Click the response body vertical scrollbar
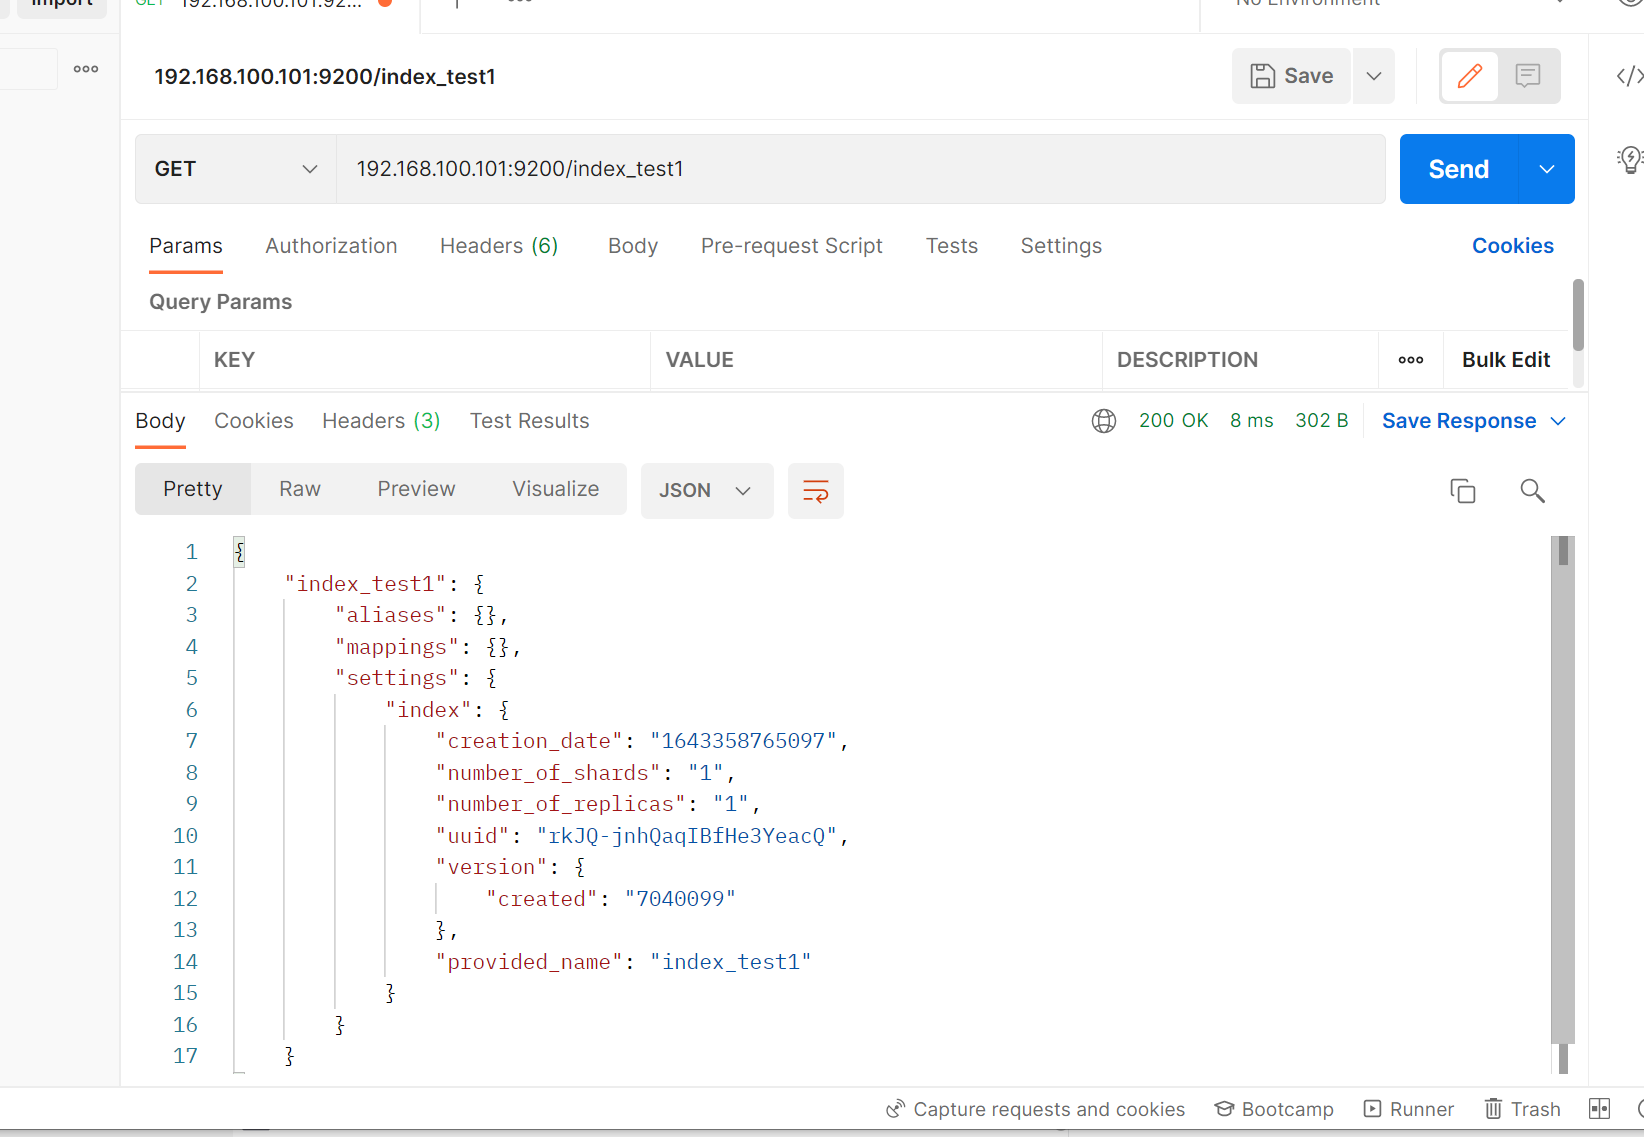The width and height of the screenshot is (1644, 1137). tap(1562, 800)
